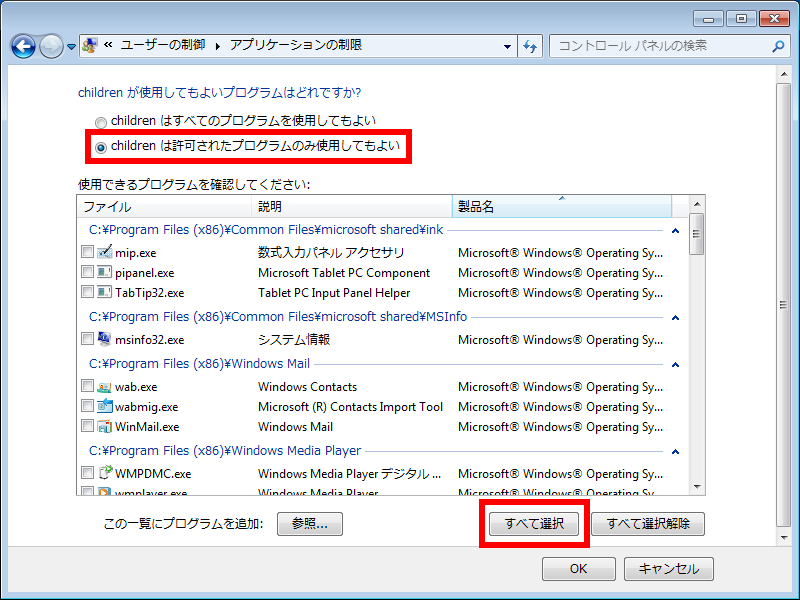Click the Back navigation arrow button
The image size is (800, 600).
pyautogui.click(x=23, y=46)
